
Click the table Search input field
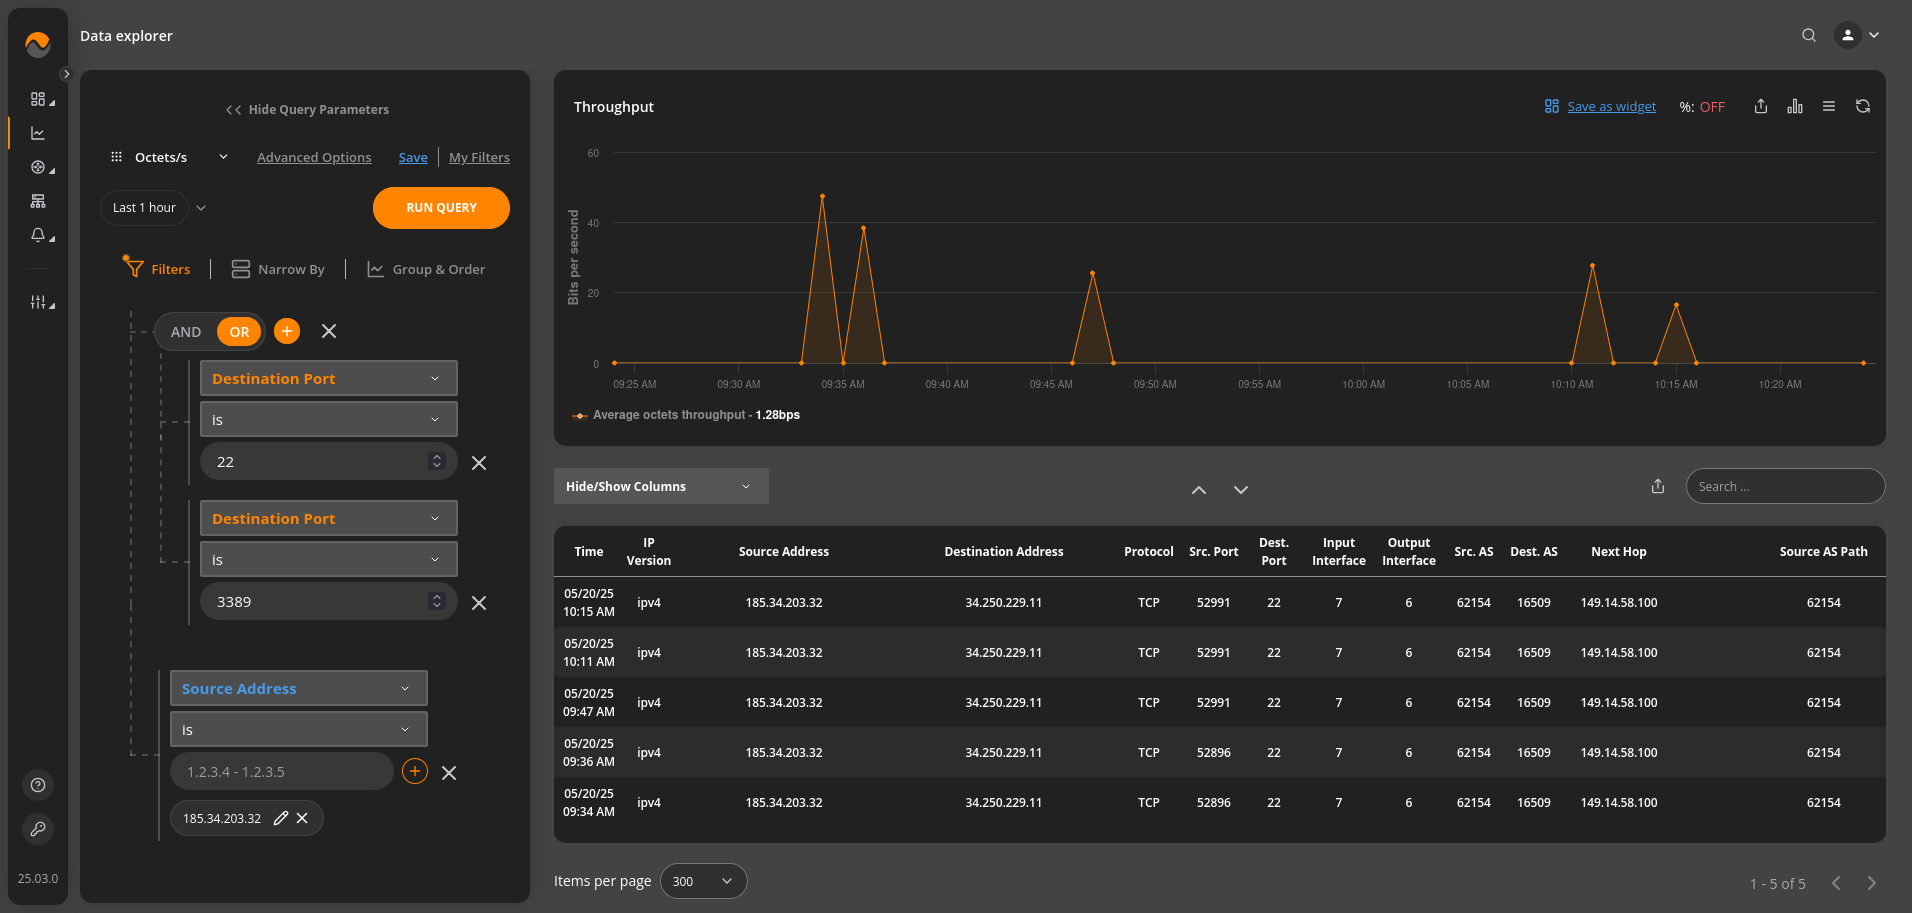click(1785, 486)
